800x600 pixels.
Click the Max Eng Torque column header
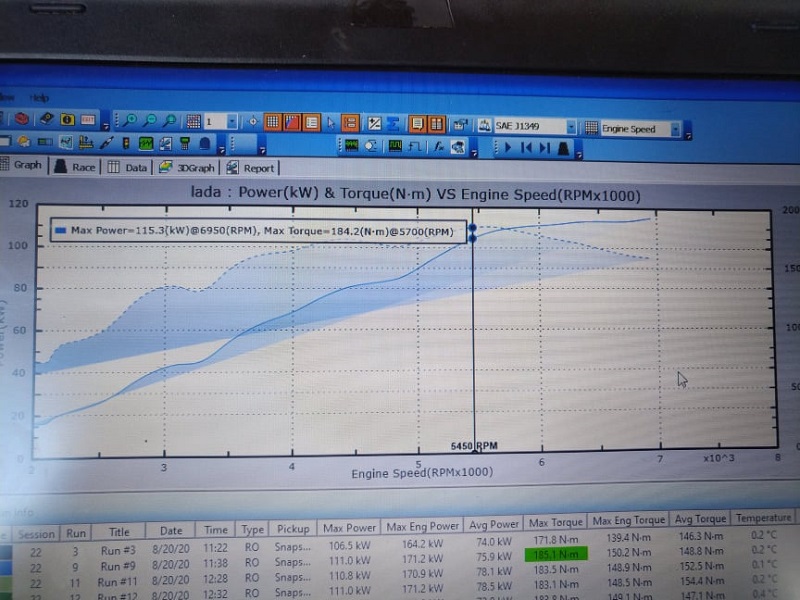(x=629, y=520)
